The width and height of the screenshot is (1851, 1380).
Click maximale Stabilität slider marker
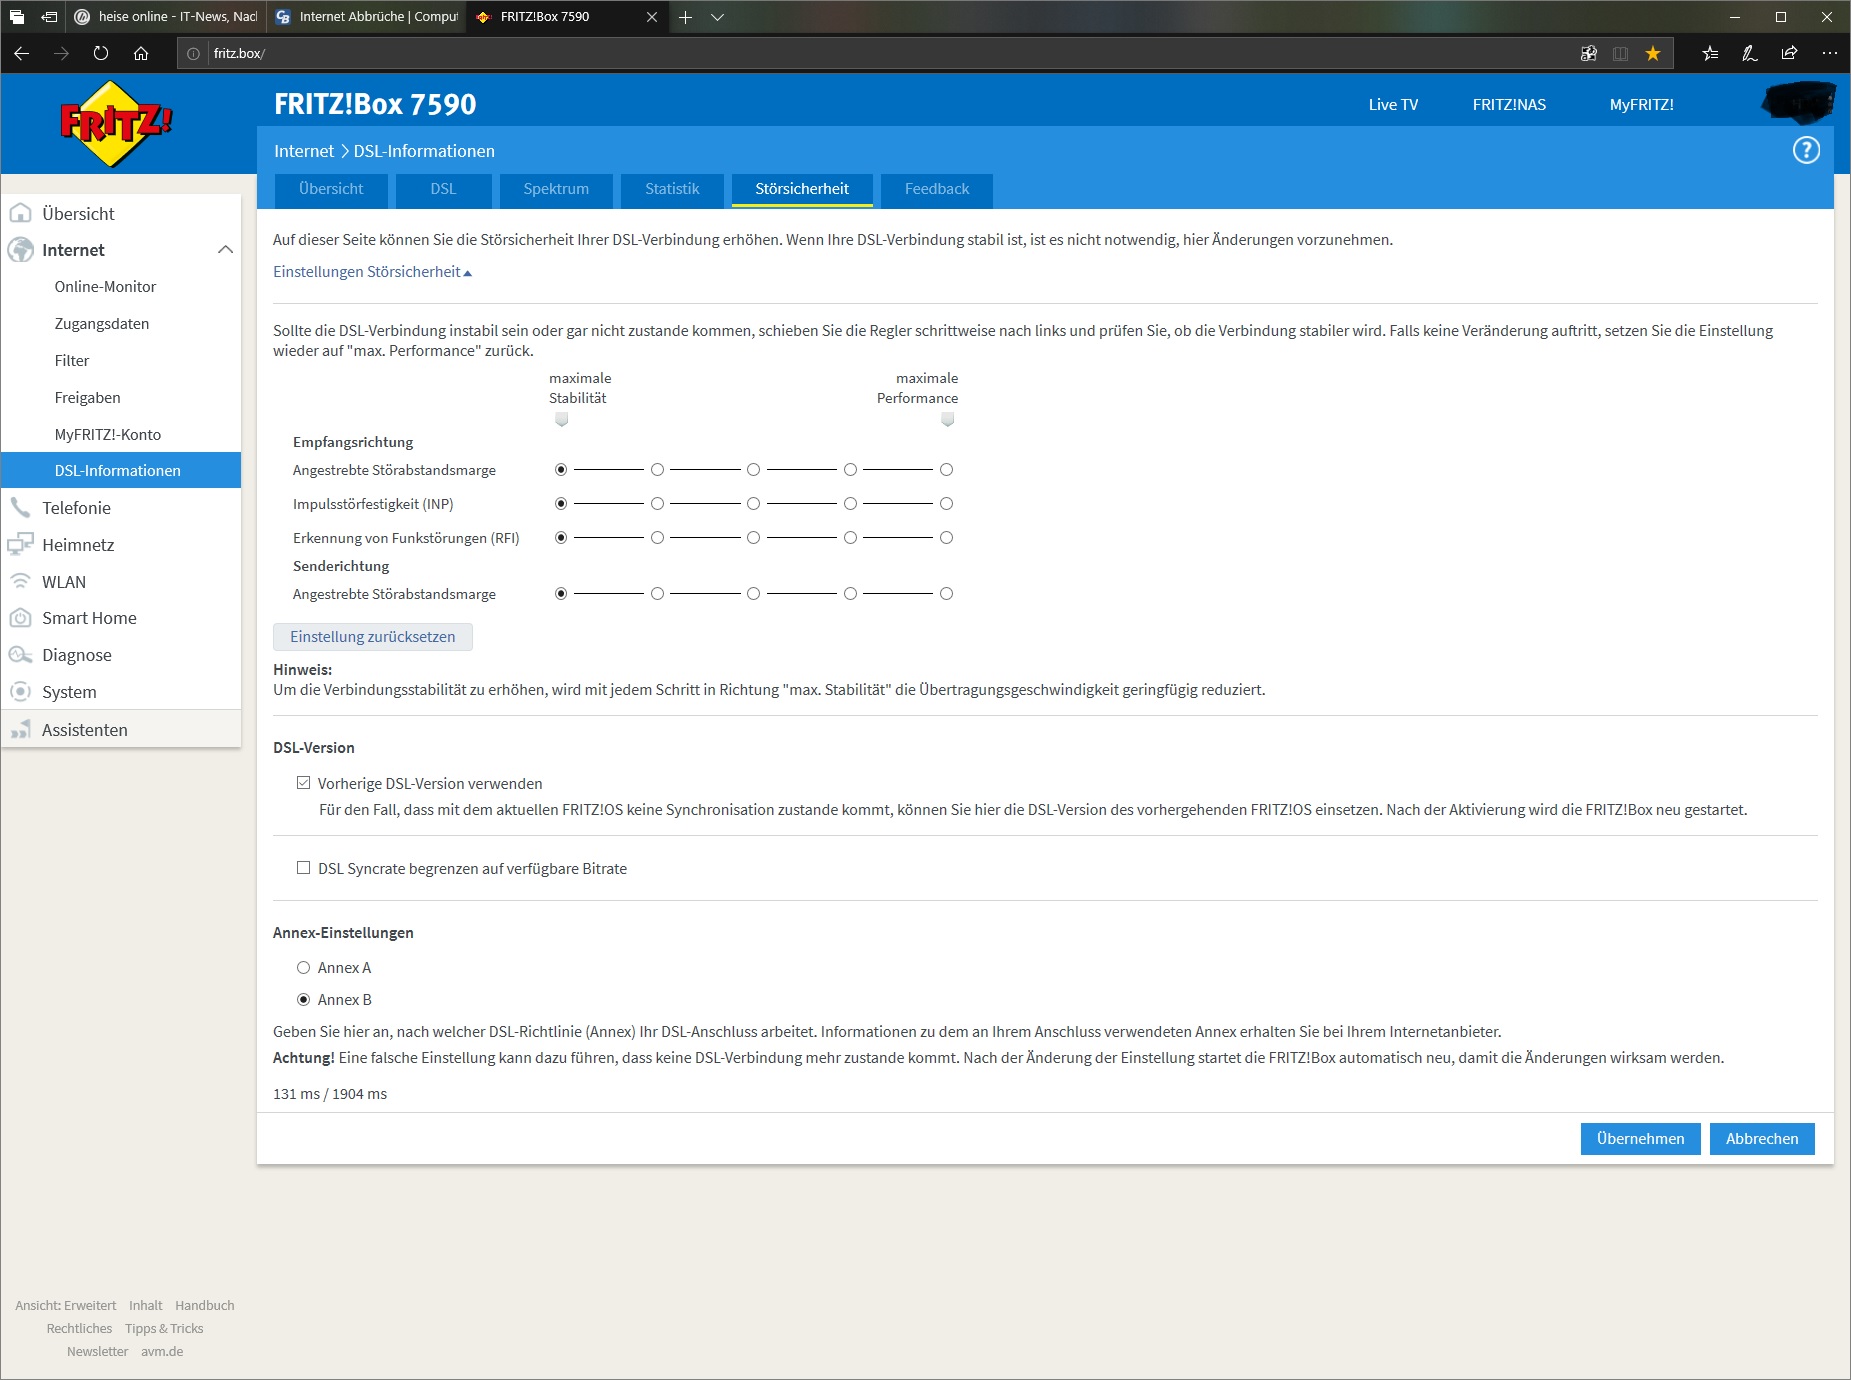pos(561,420)
